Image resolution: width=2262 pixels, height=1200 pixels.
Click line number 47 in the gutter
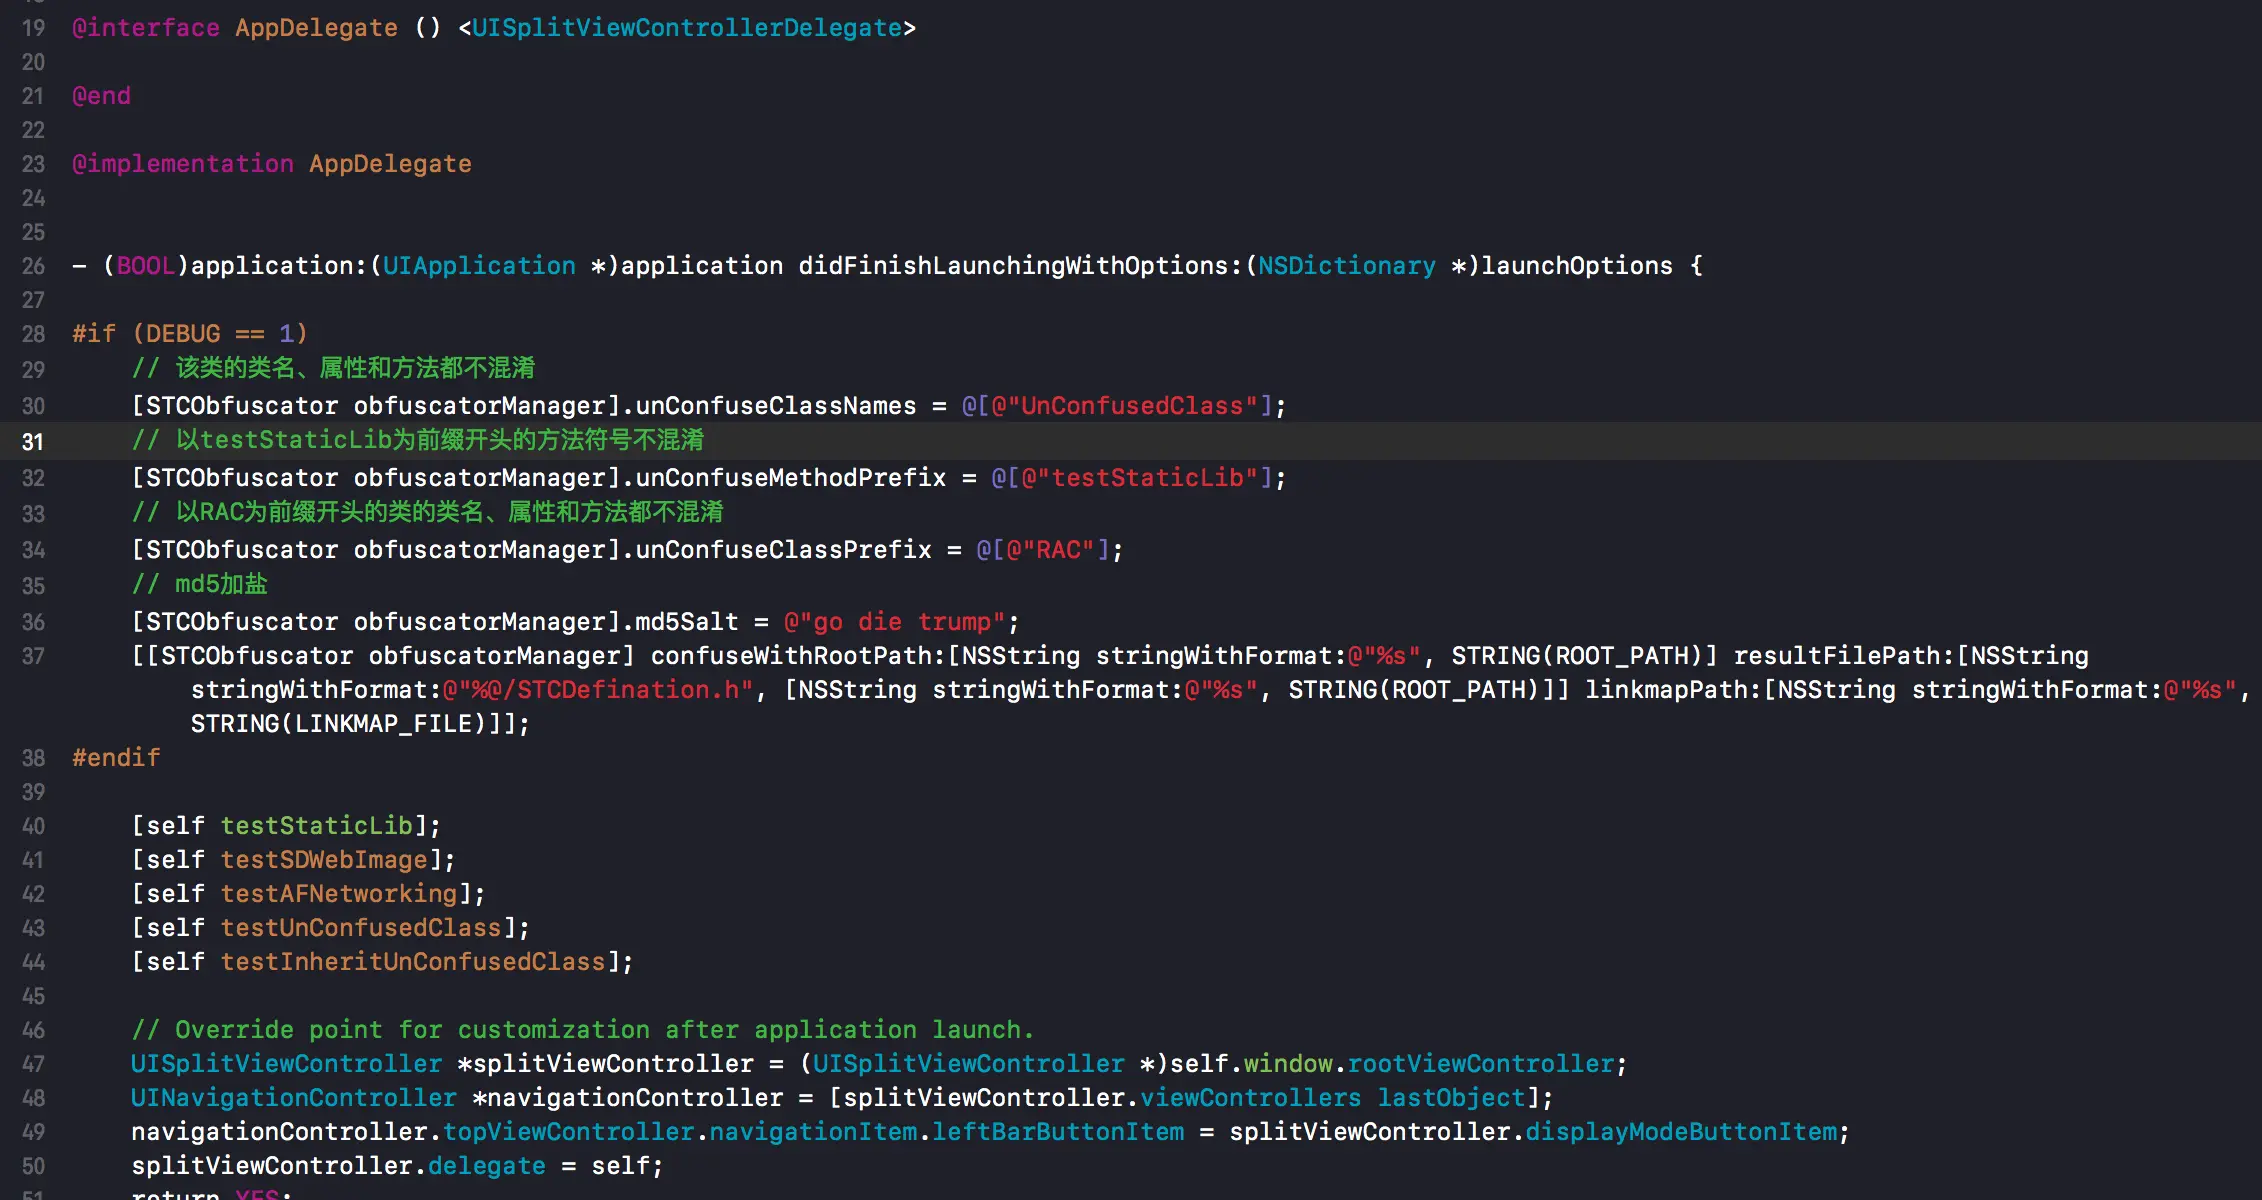point(33,1064)
